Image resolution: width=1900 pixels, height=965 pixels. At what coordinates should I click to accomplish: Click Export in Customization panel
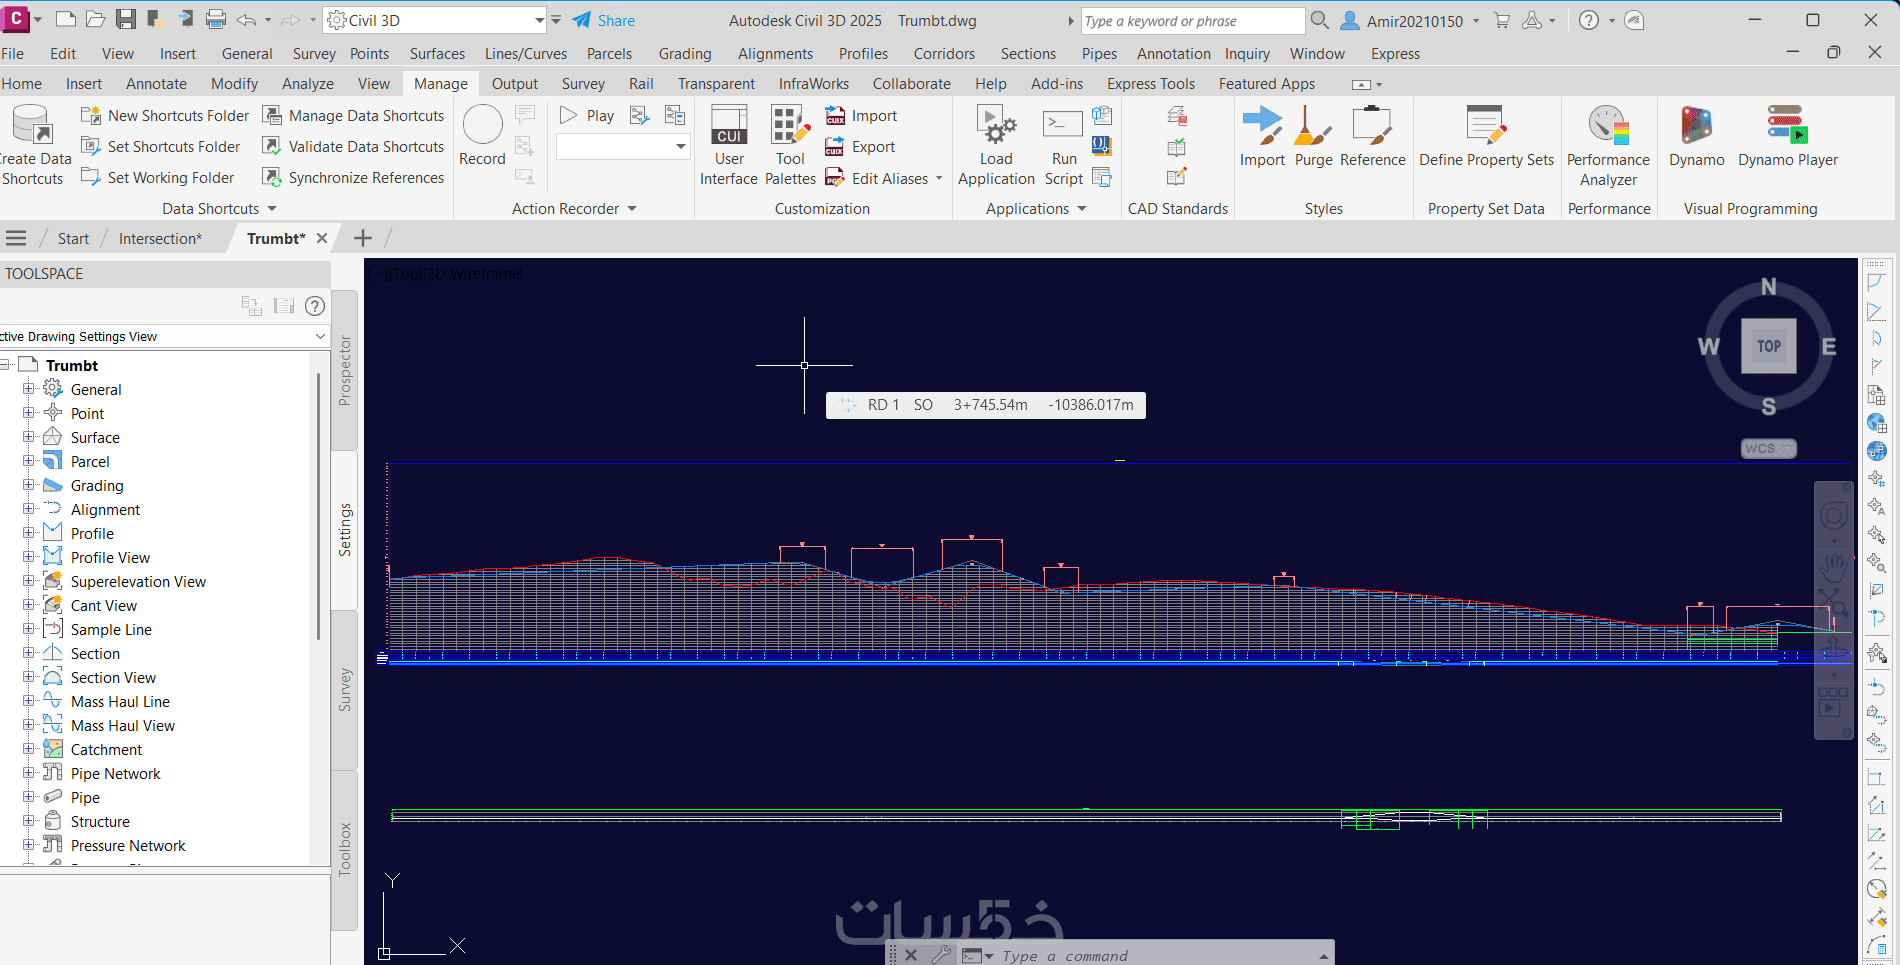(861, 147)
